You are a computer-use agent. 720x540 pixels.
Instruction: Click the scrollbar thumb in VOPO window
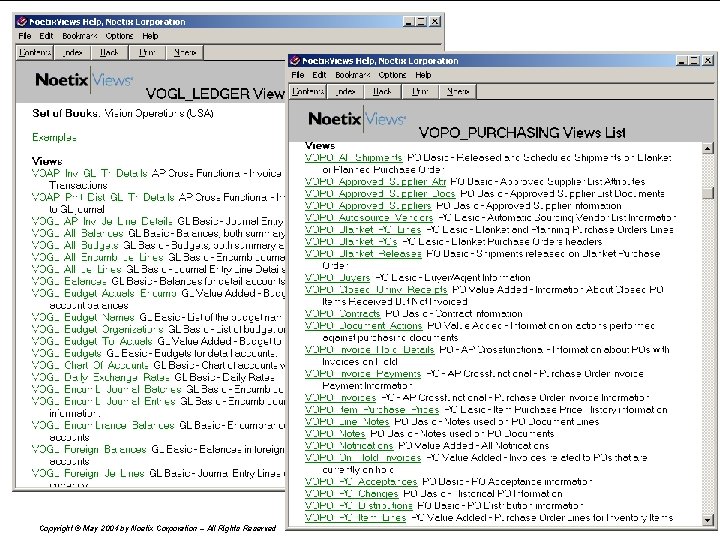708,193
